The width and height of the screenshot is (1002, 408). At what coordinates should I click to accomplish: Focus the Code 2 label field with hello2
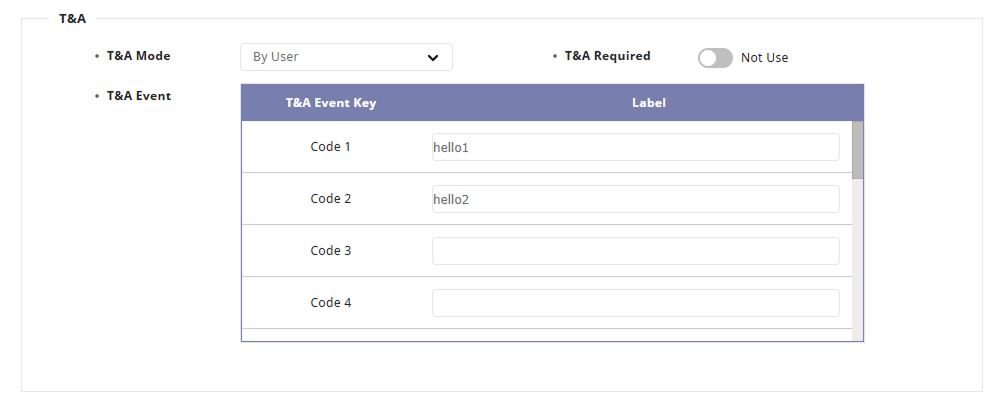(635, 199)
